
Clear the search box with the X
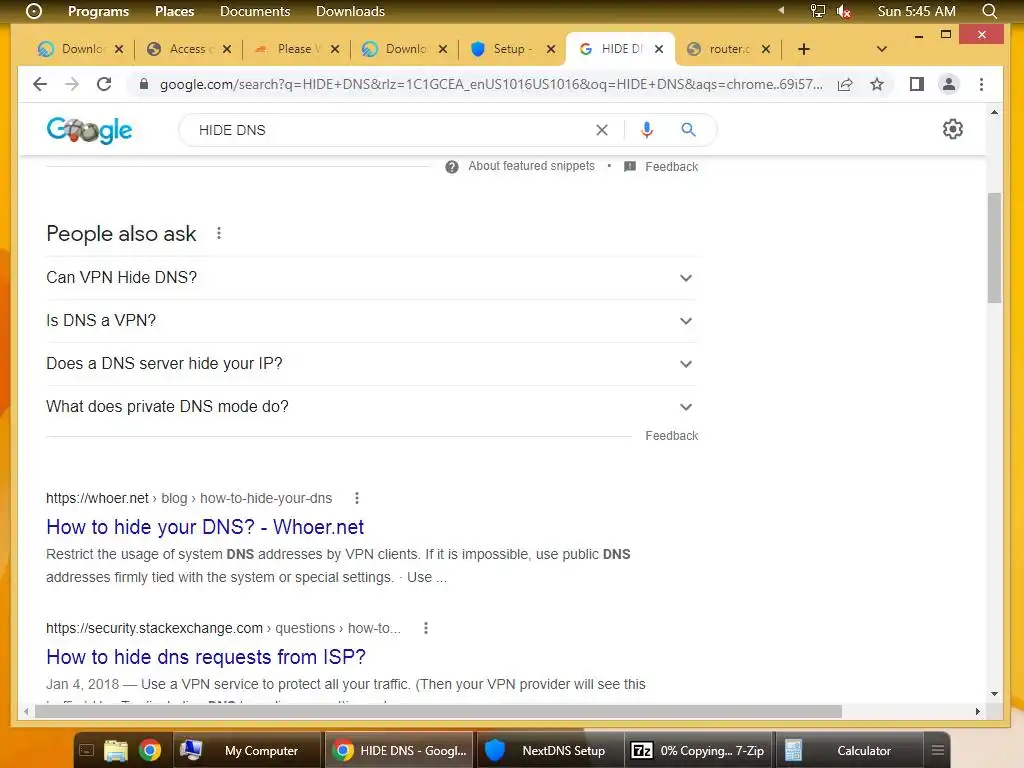pos(602,130)
